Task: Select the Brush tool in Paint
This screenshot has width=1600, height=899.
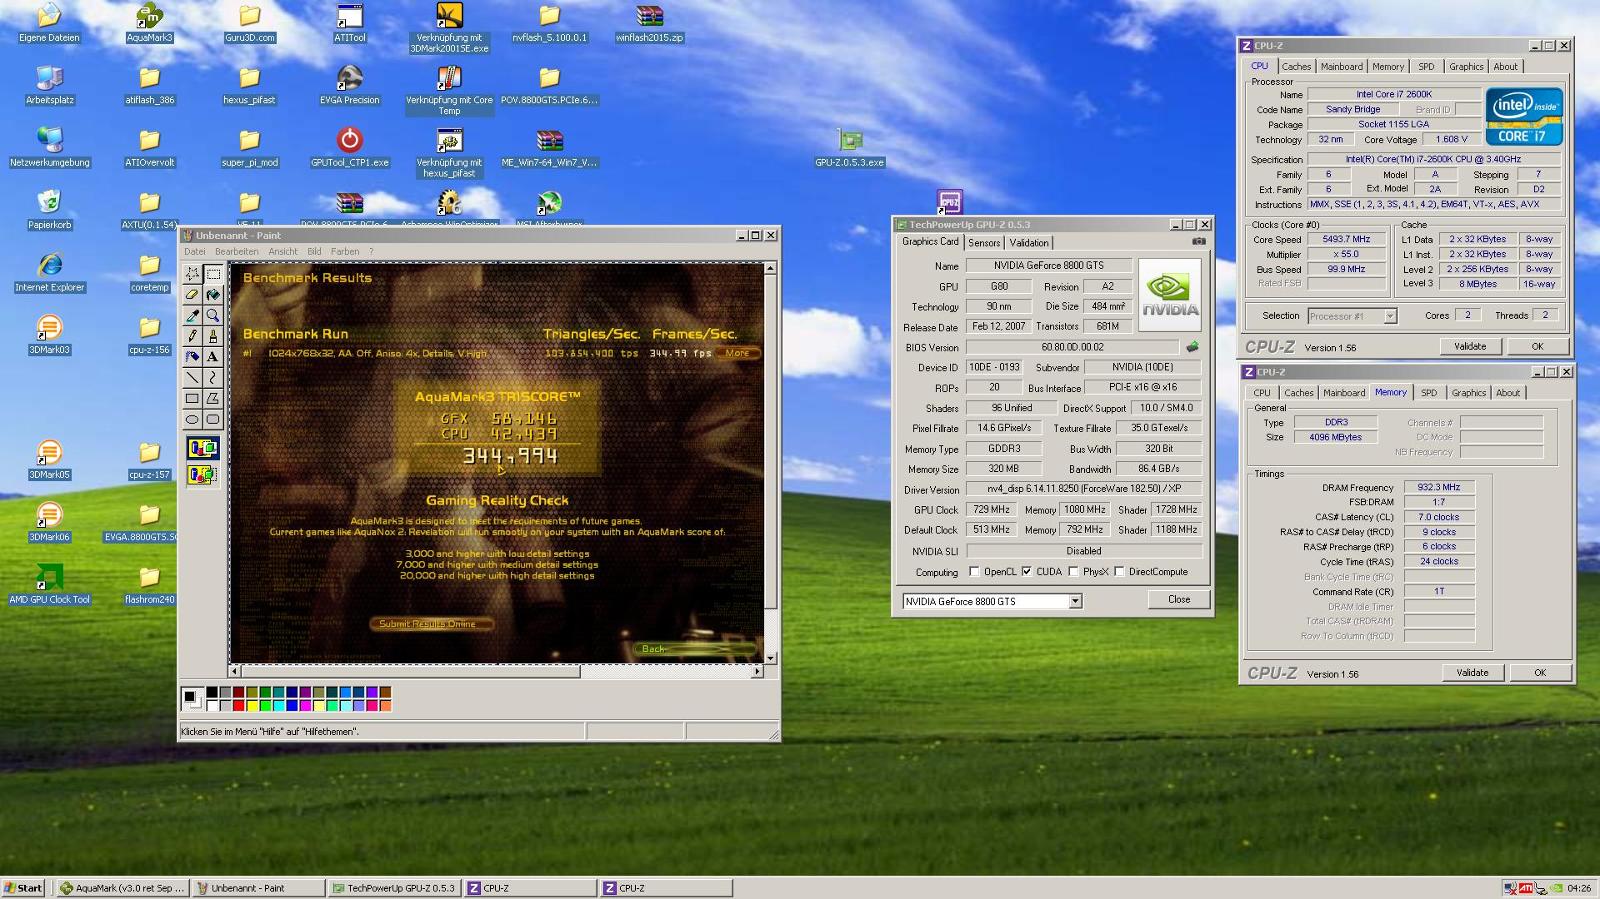Action: pos(213,336)
